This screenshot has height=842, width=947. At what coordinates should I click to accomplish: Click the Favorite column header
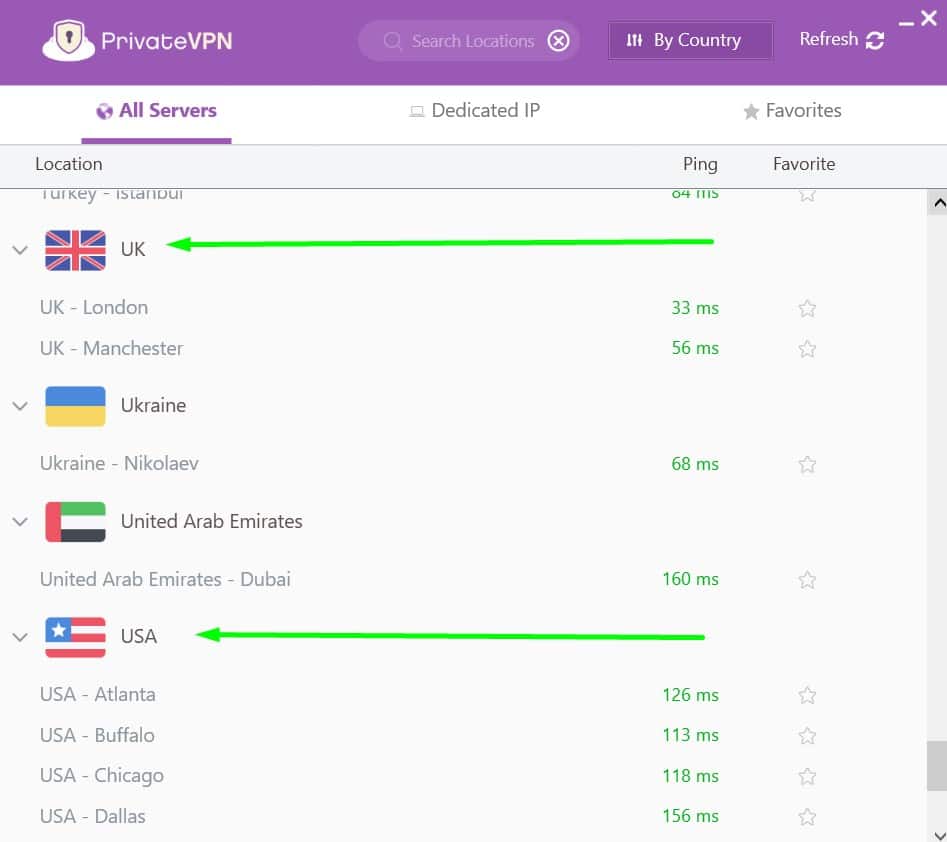[x=804, y=164]
